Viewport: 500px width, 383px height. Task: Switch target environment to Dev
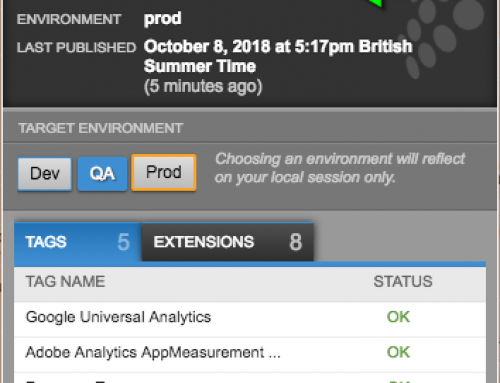pyautogui.click(x=45, y=174)
